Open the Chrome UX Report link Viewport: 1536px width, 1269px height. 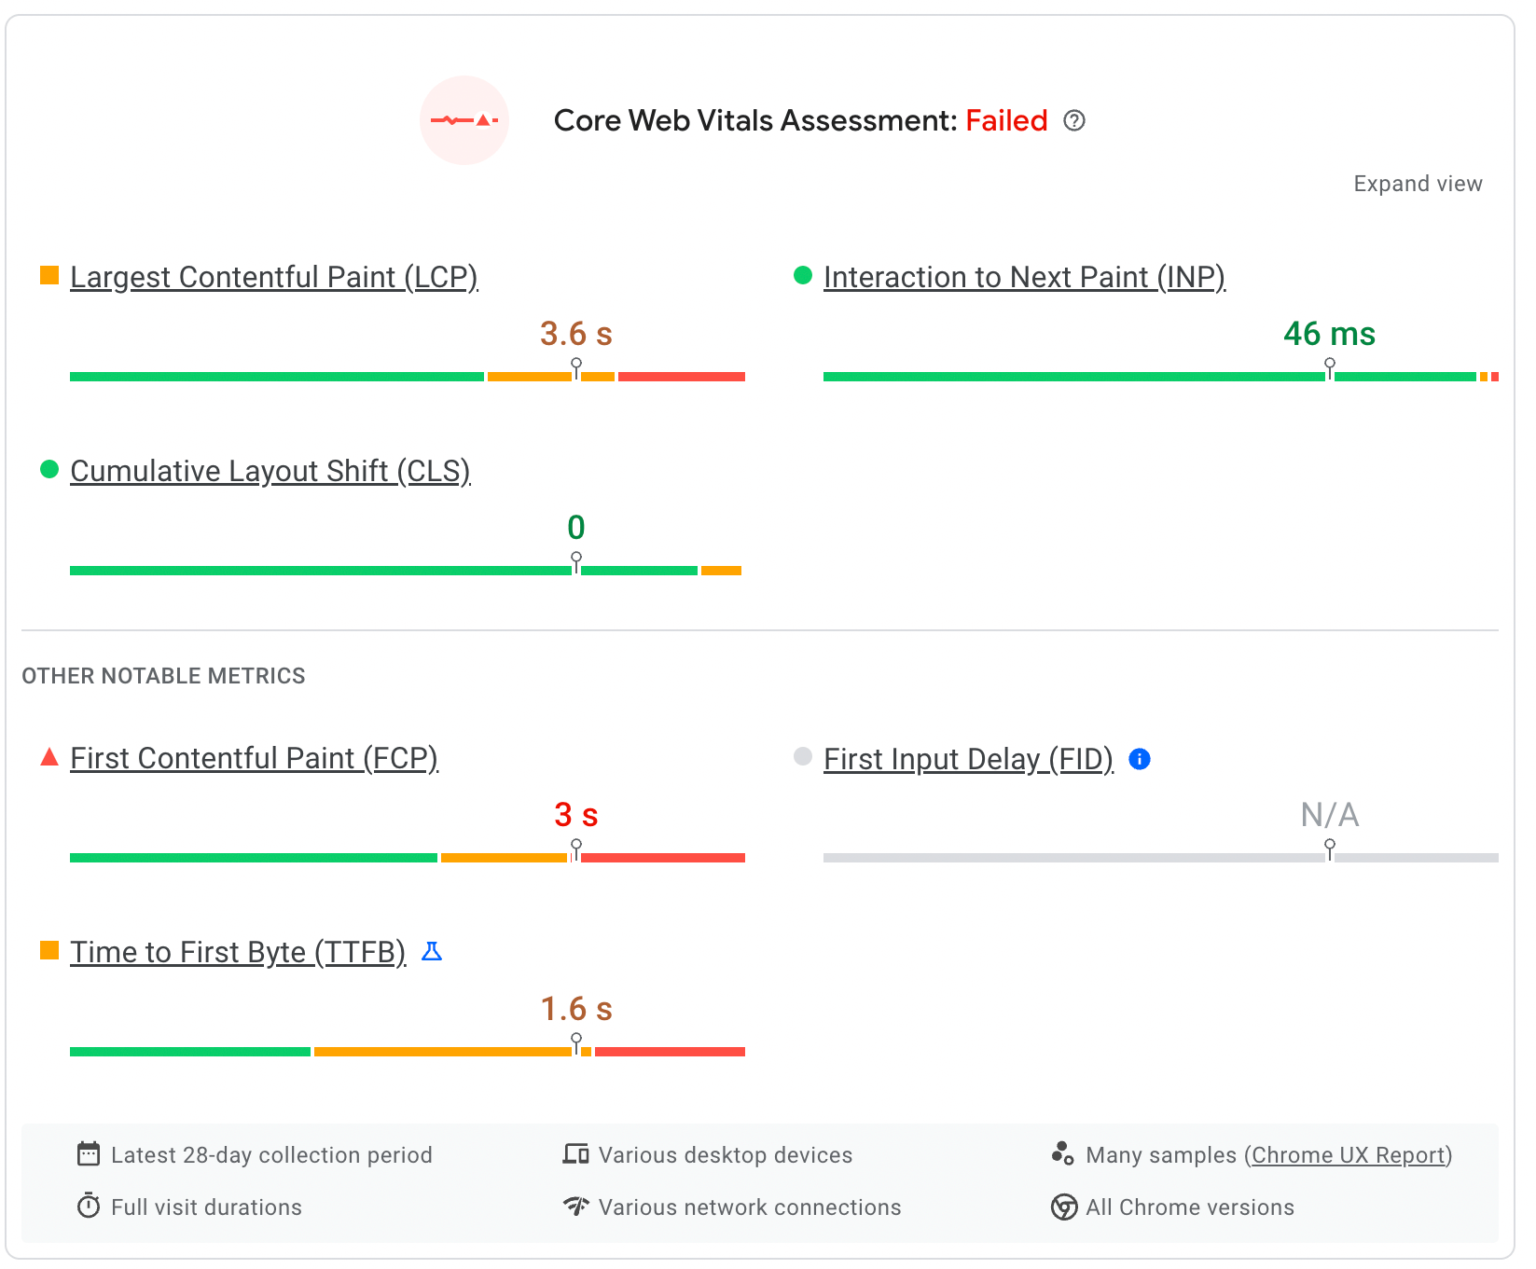click(x=1349, y=1155)
